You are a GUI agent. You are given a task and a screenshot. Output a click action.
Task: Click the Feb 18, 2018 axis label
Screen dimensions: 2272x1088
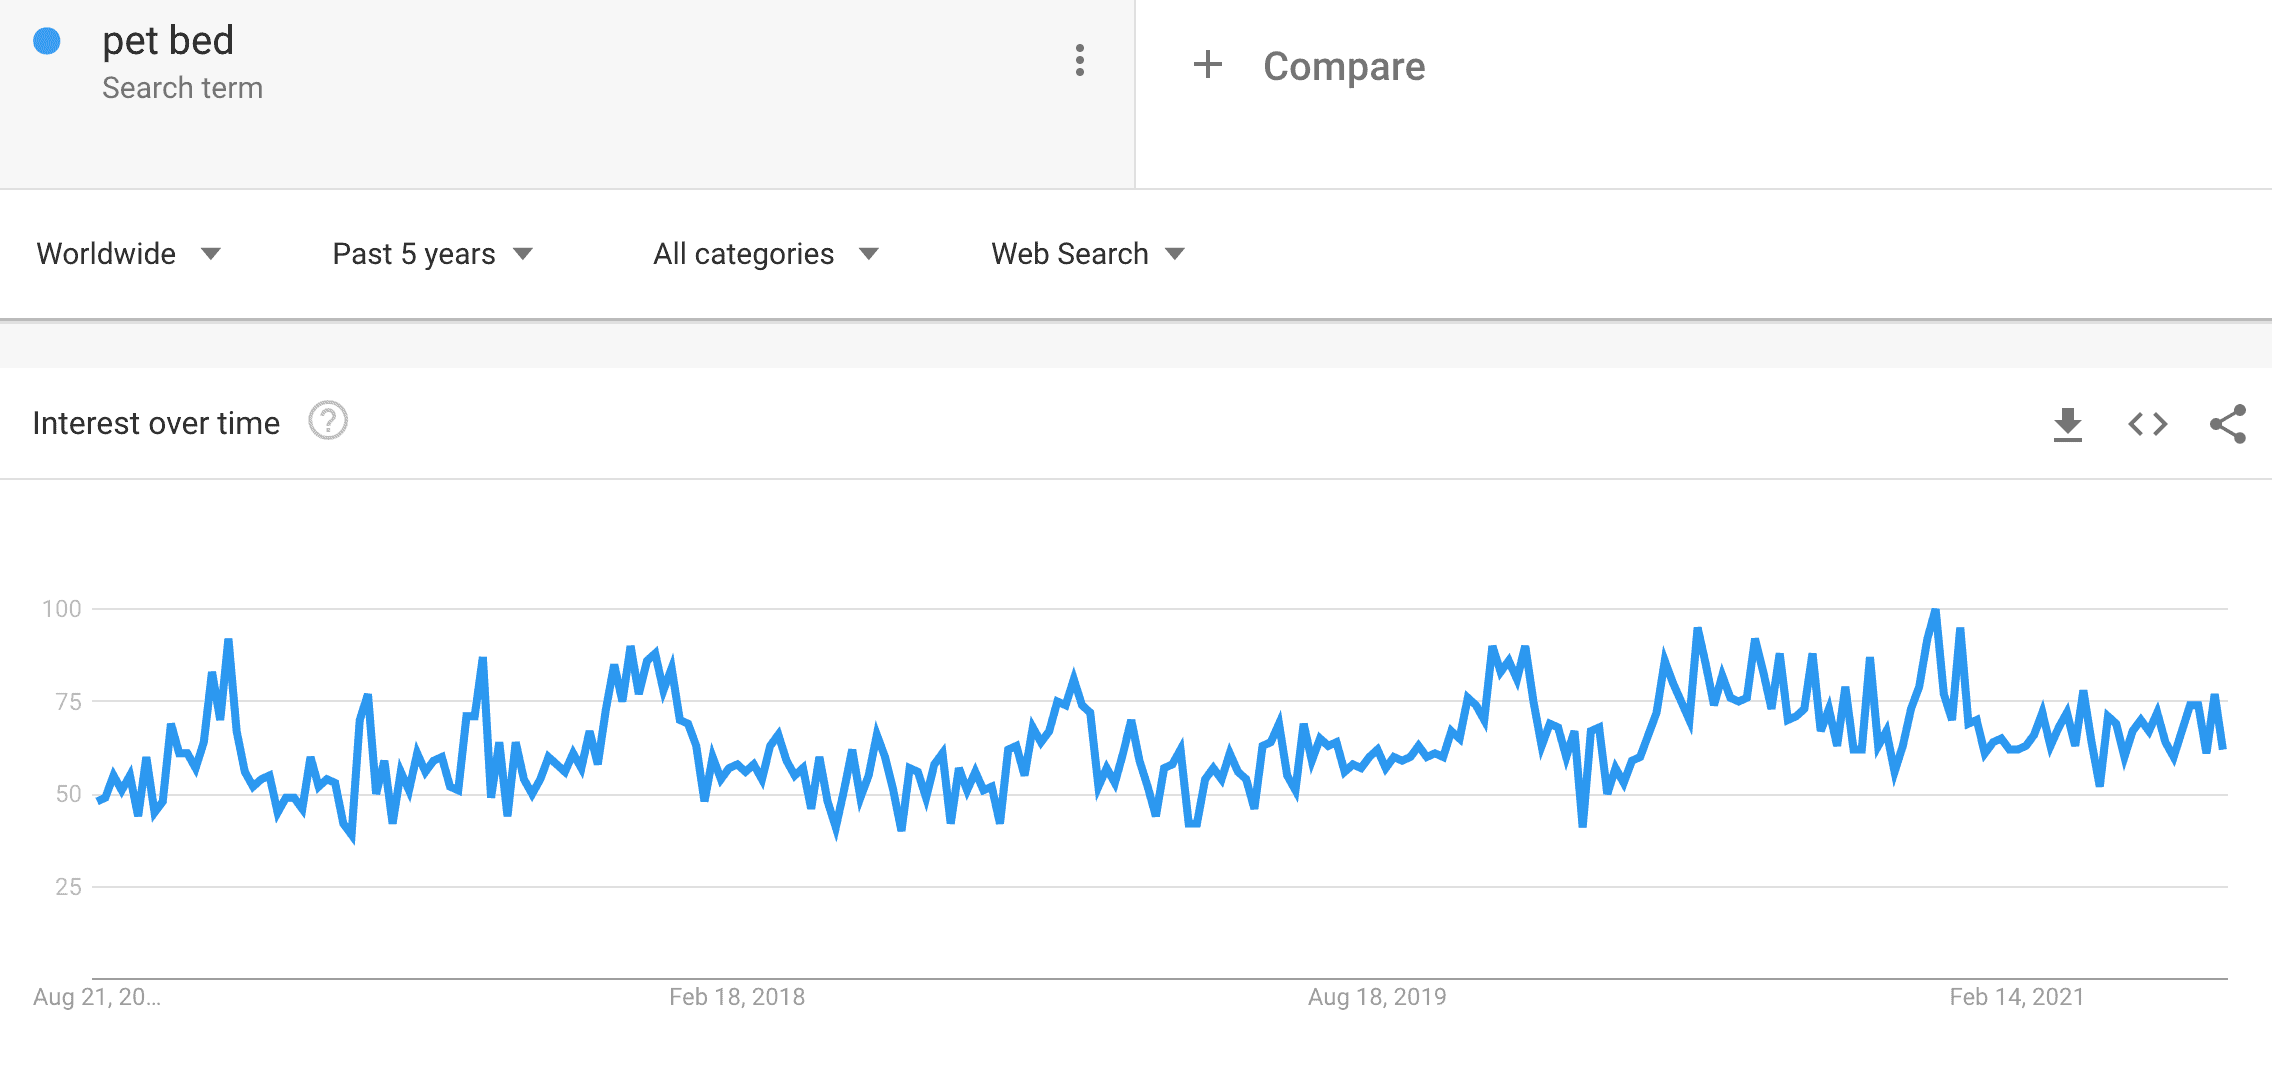[x=737, y=996]
